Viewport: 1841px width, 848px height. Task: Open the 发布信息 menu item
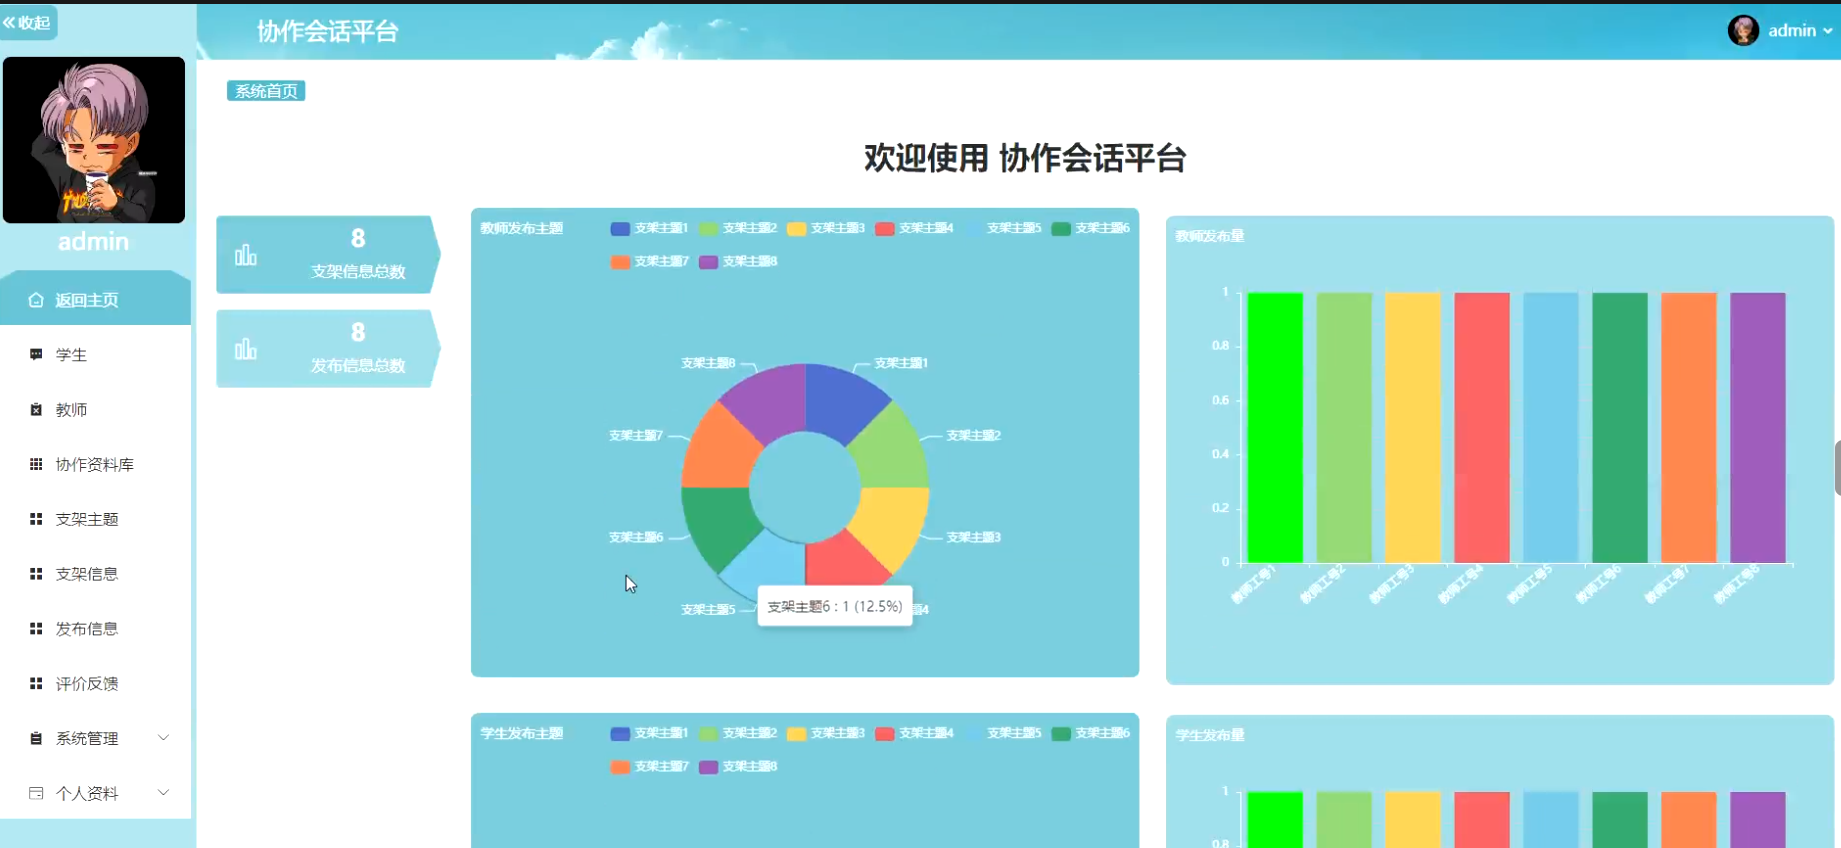click(87, 629)
